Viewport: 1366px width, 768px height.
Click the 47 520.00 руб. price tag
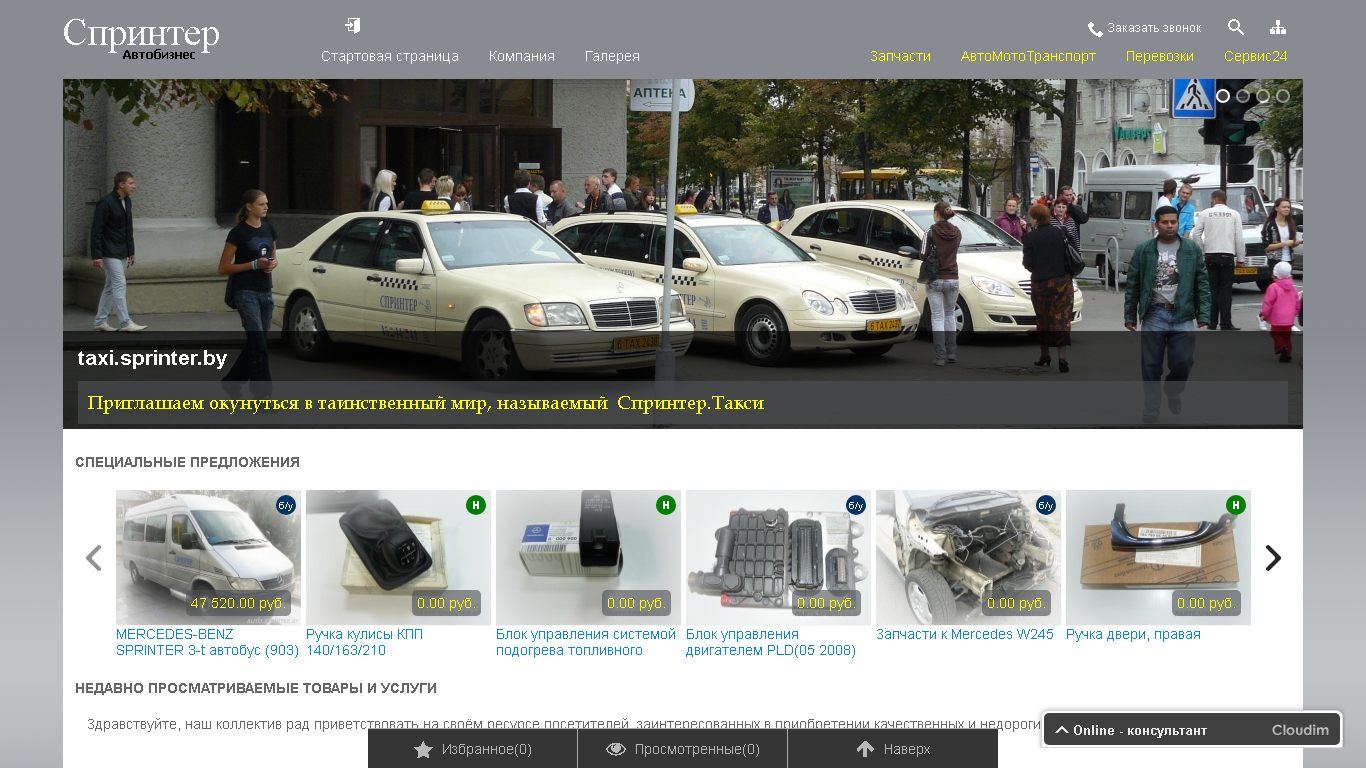pyautogui.click(x=238, y=603)
